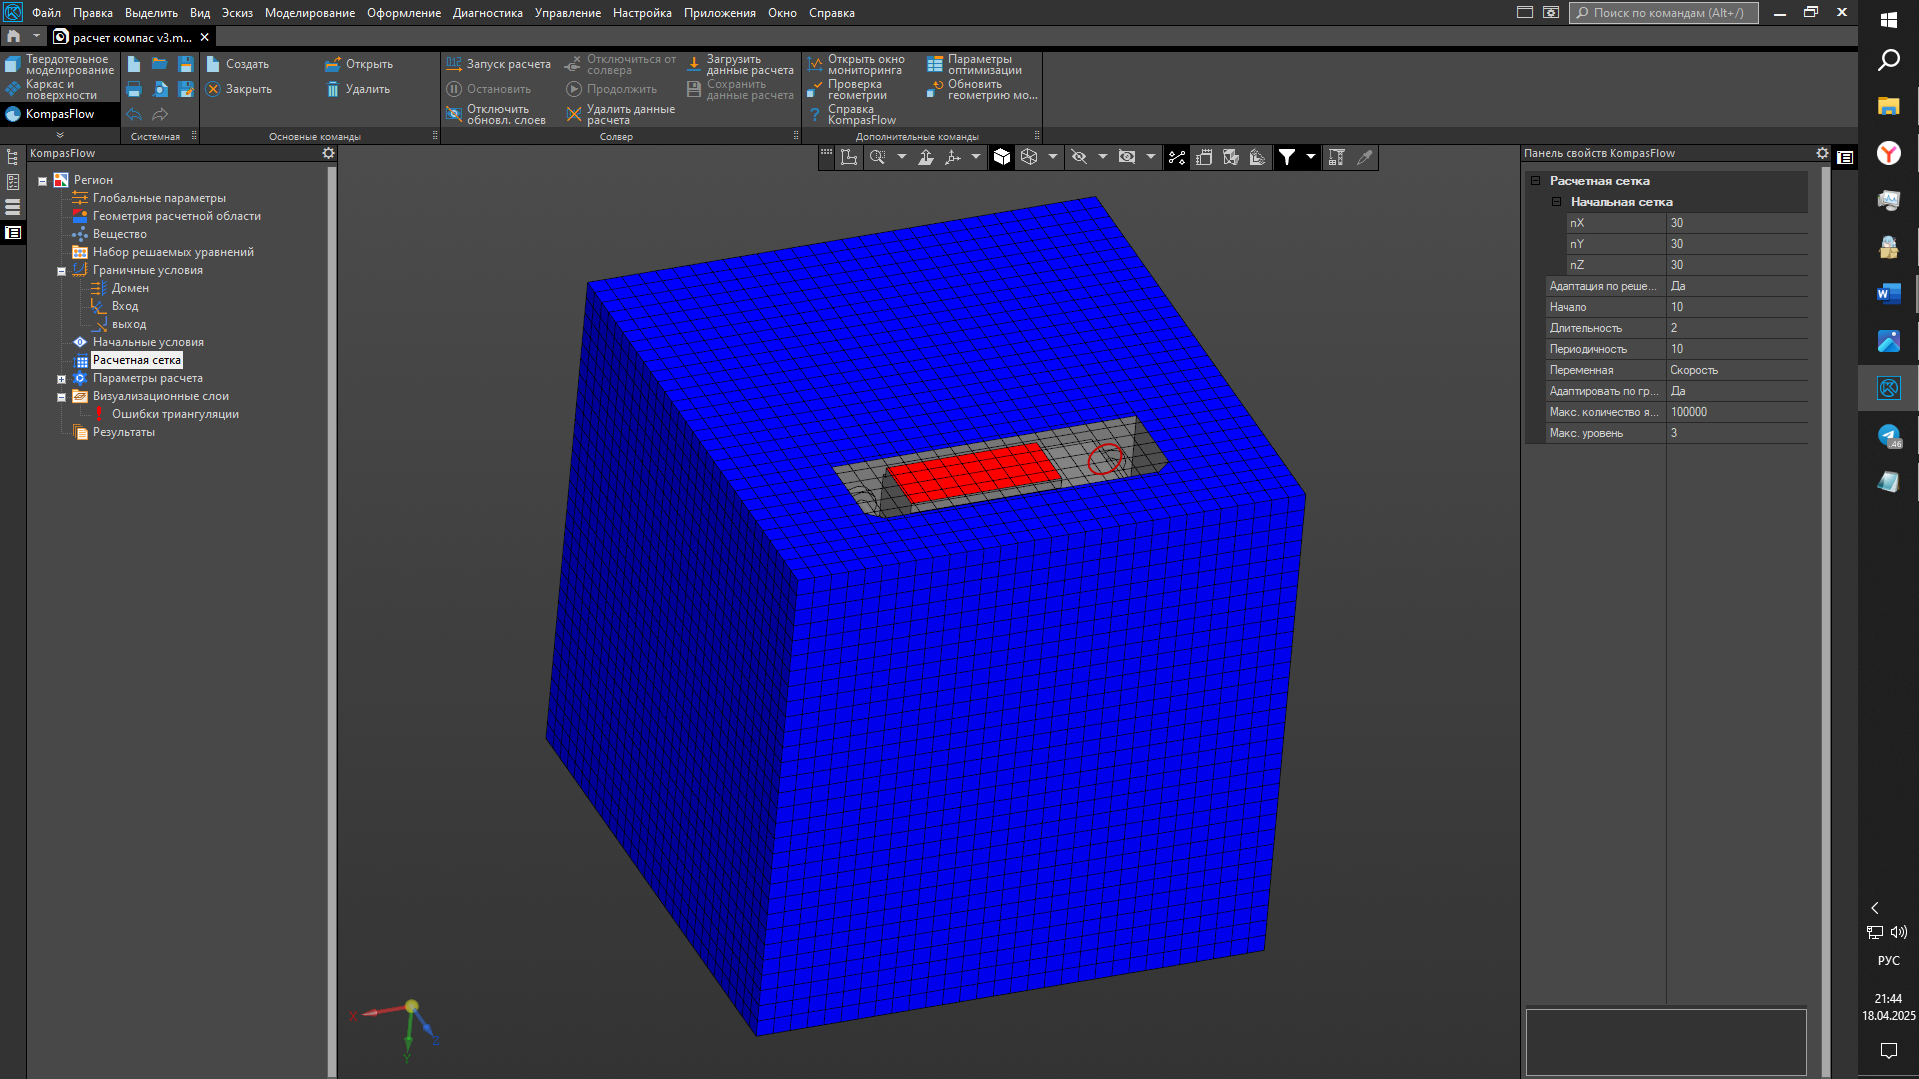
Task: Click Запуск расчета button
Action: click(499, 64)
